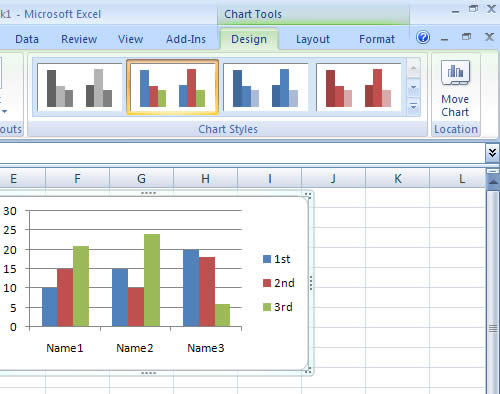Apply the red monochrome chart style

click(358, 87)
